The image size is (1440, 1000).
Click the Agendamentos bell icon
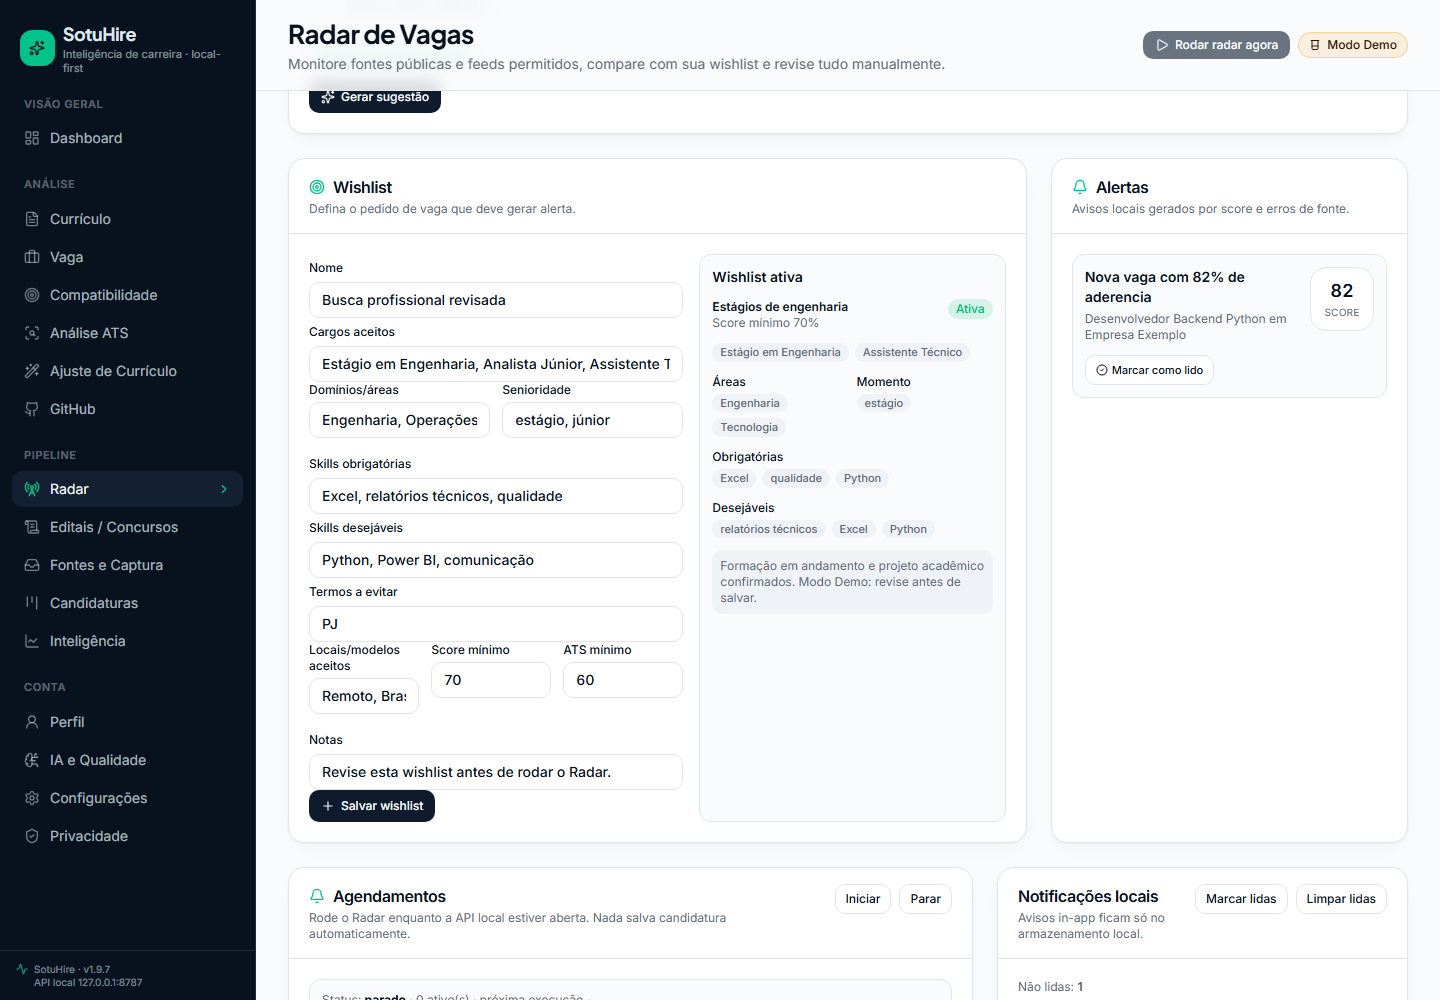(x=317, y=896)
